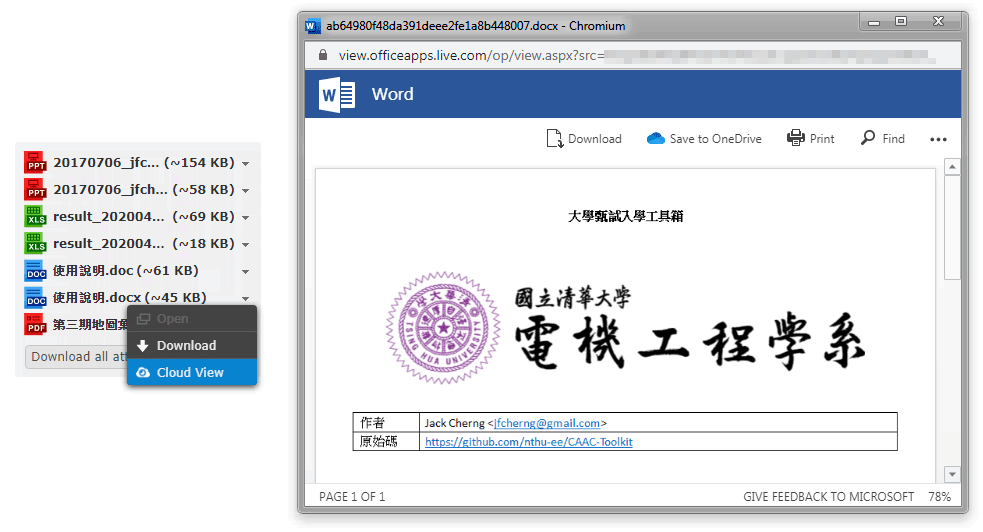The image size is (983, 532).
Task: Open the more options ellipsis menu
Action: pos(938,139)
